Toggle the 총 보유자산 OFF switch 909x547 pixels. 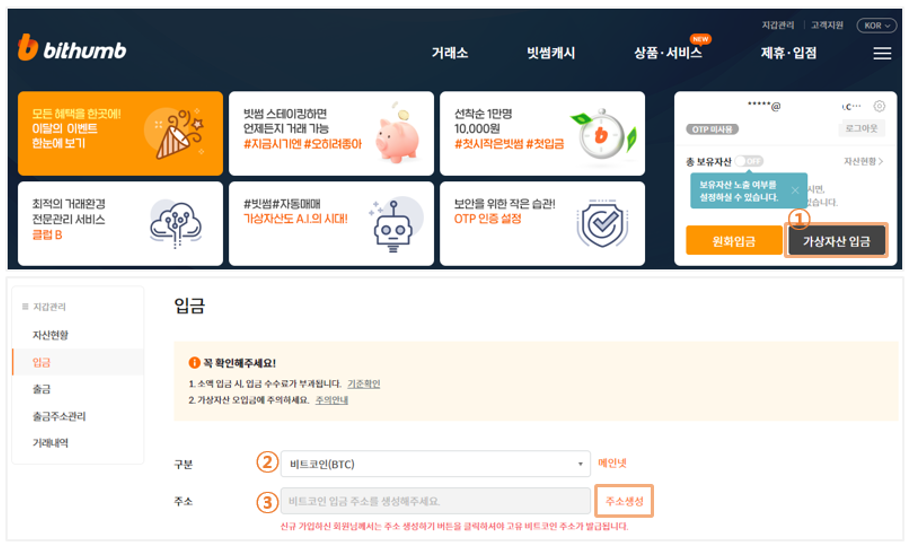pos(749,161)
